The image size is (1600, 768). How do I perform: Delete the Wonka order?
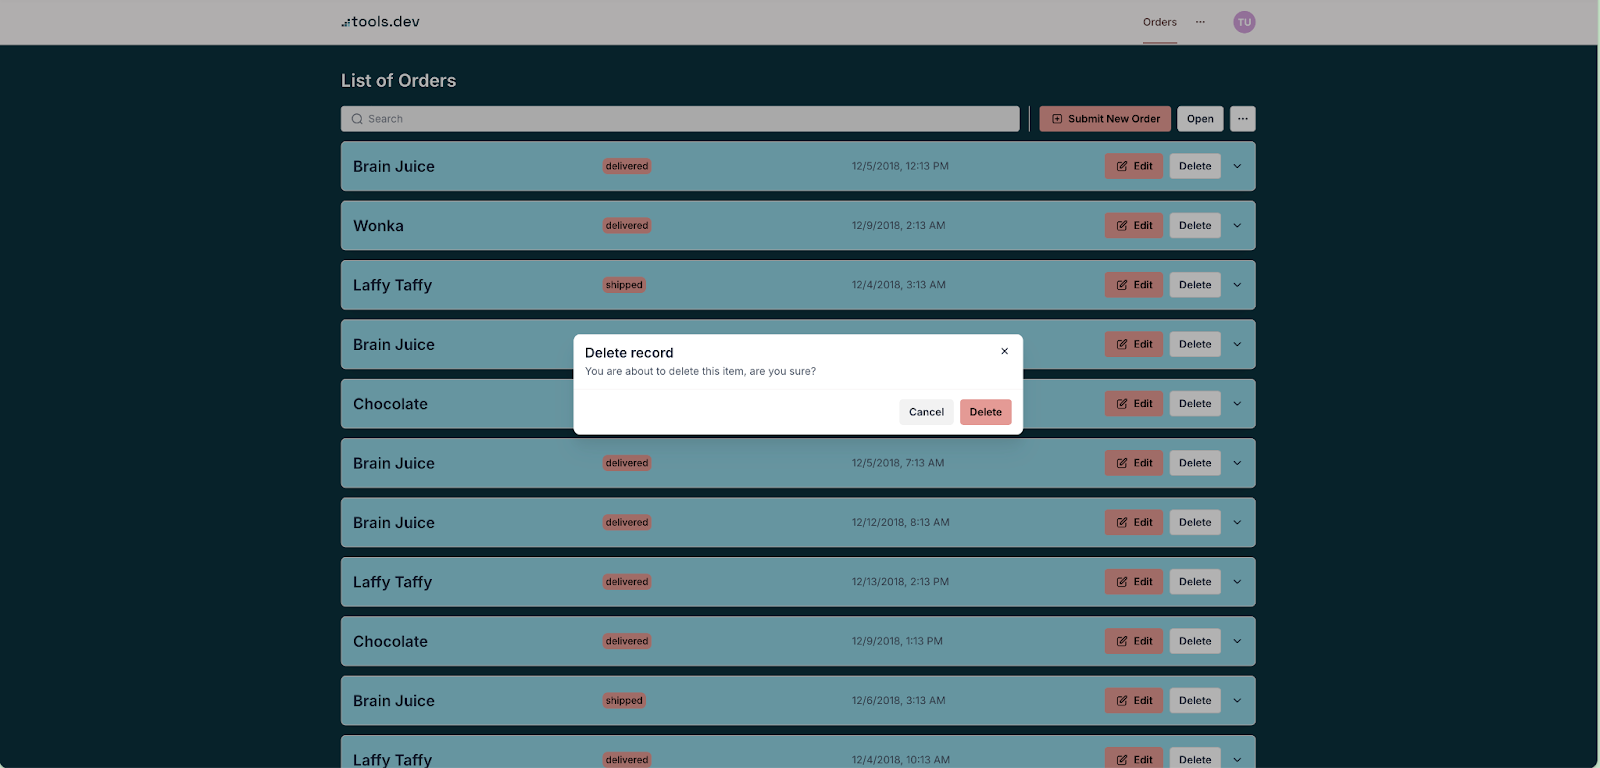[1195, 226]
